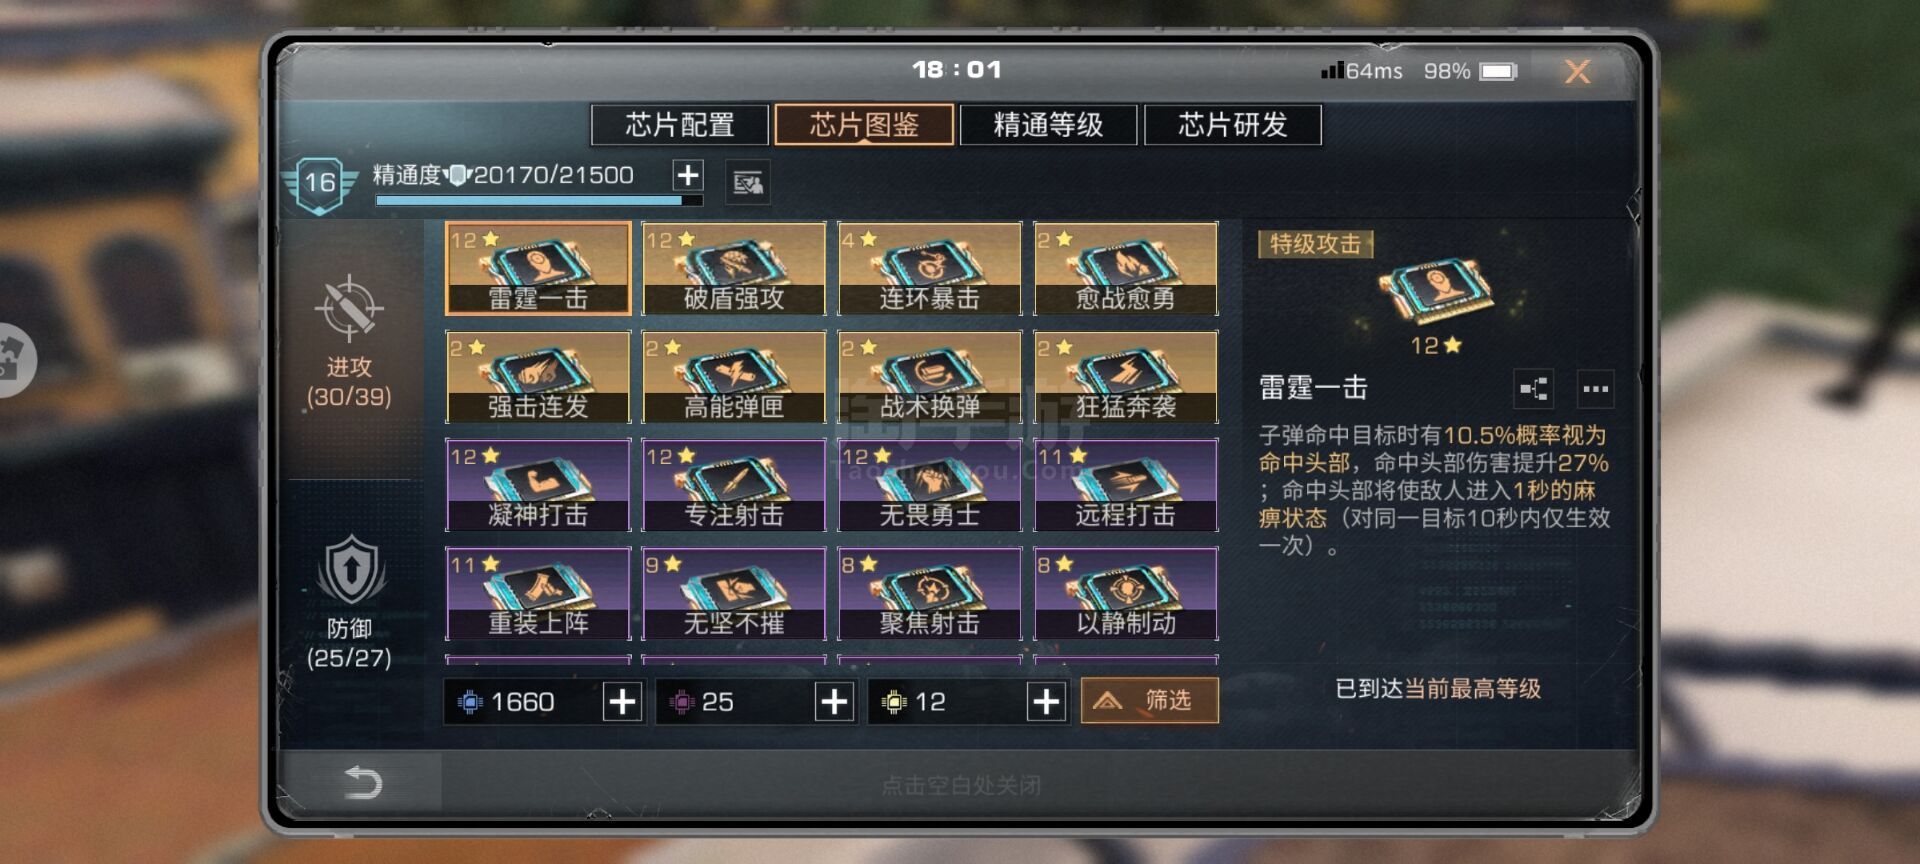Select the 进攻 attack chip category

pos(348,342)
